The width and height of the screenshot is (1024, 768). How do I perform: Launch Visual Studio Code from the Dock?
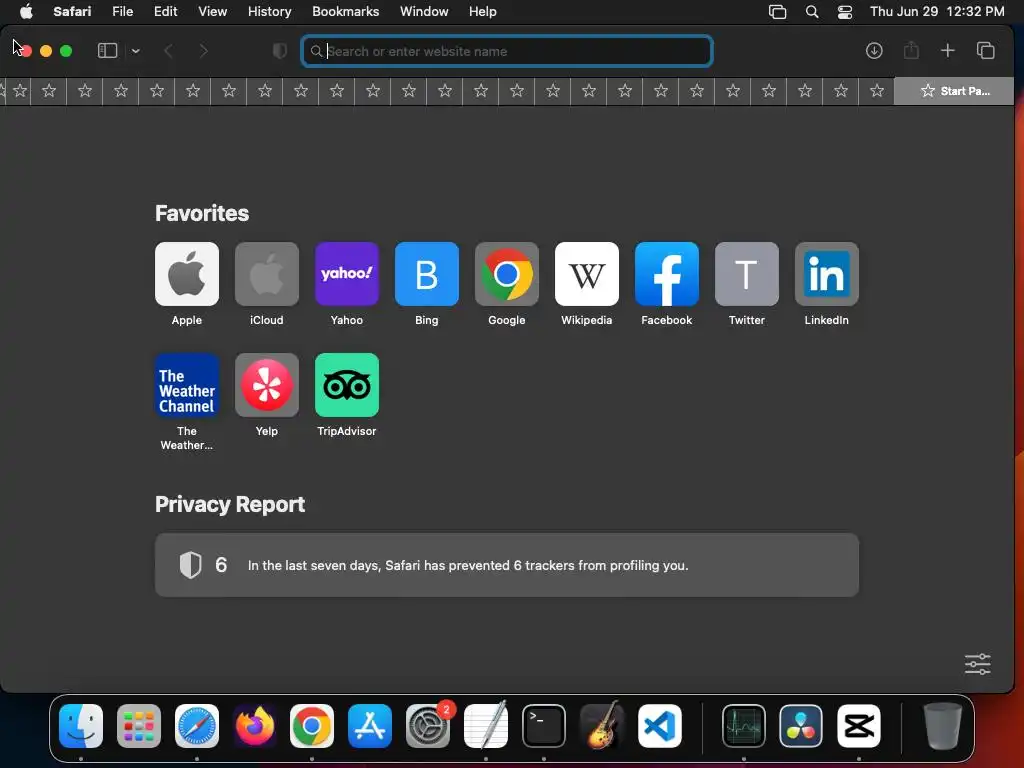click(660, 726)
